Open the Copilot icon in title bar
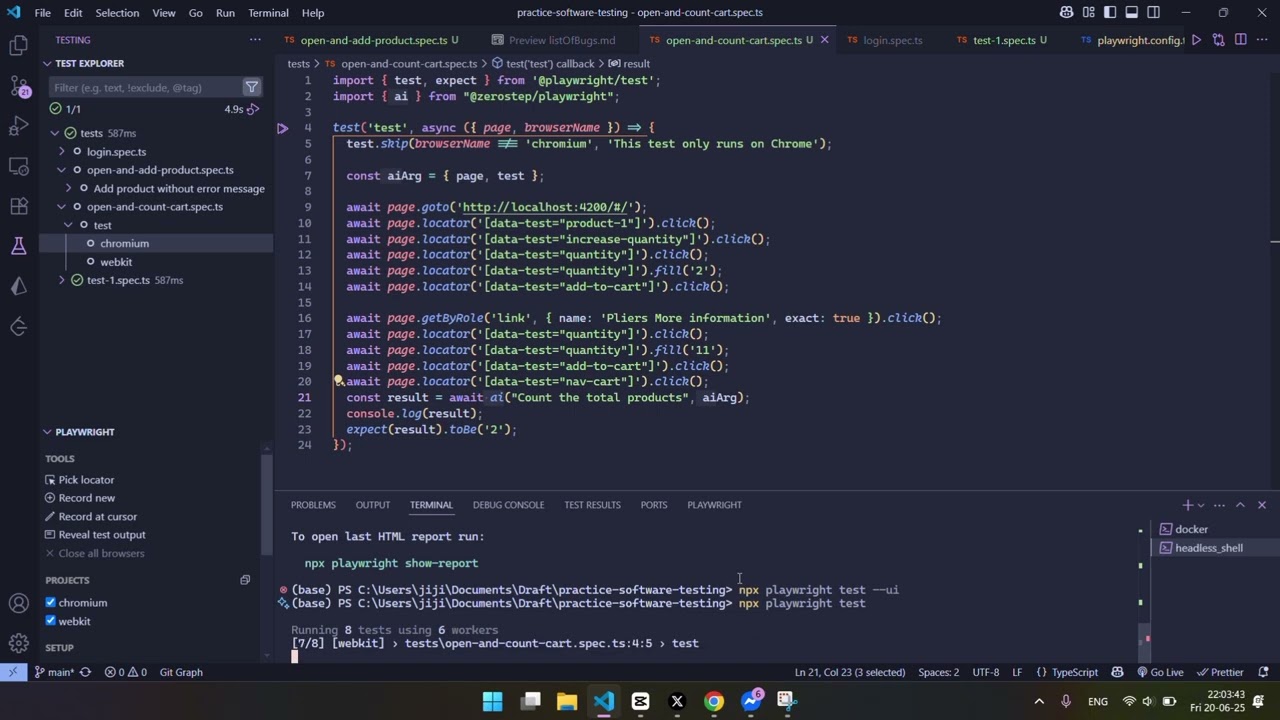The height and width of the screenshot is (720, 1280). pyautogui.click(x=1066, y=13)
